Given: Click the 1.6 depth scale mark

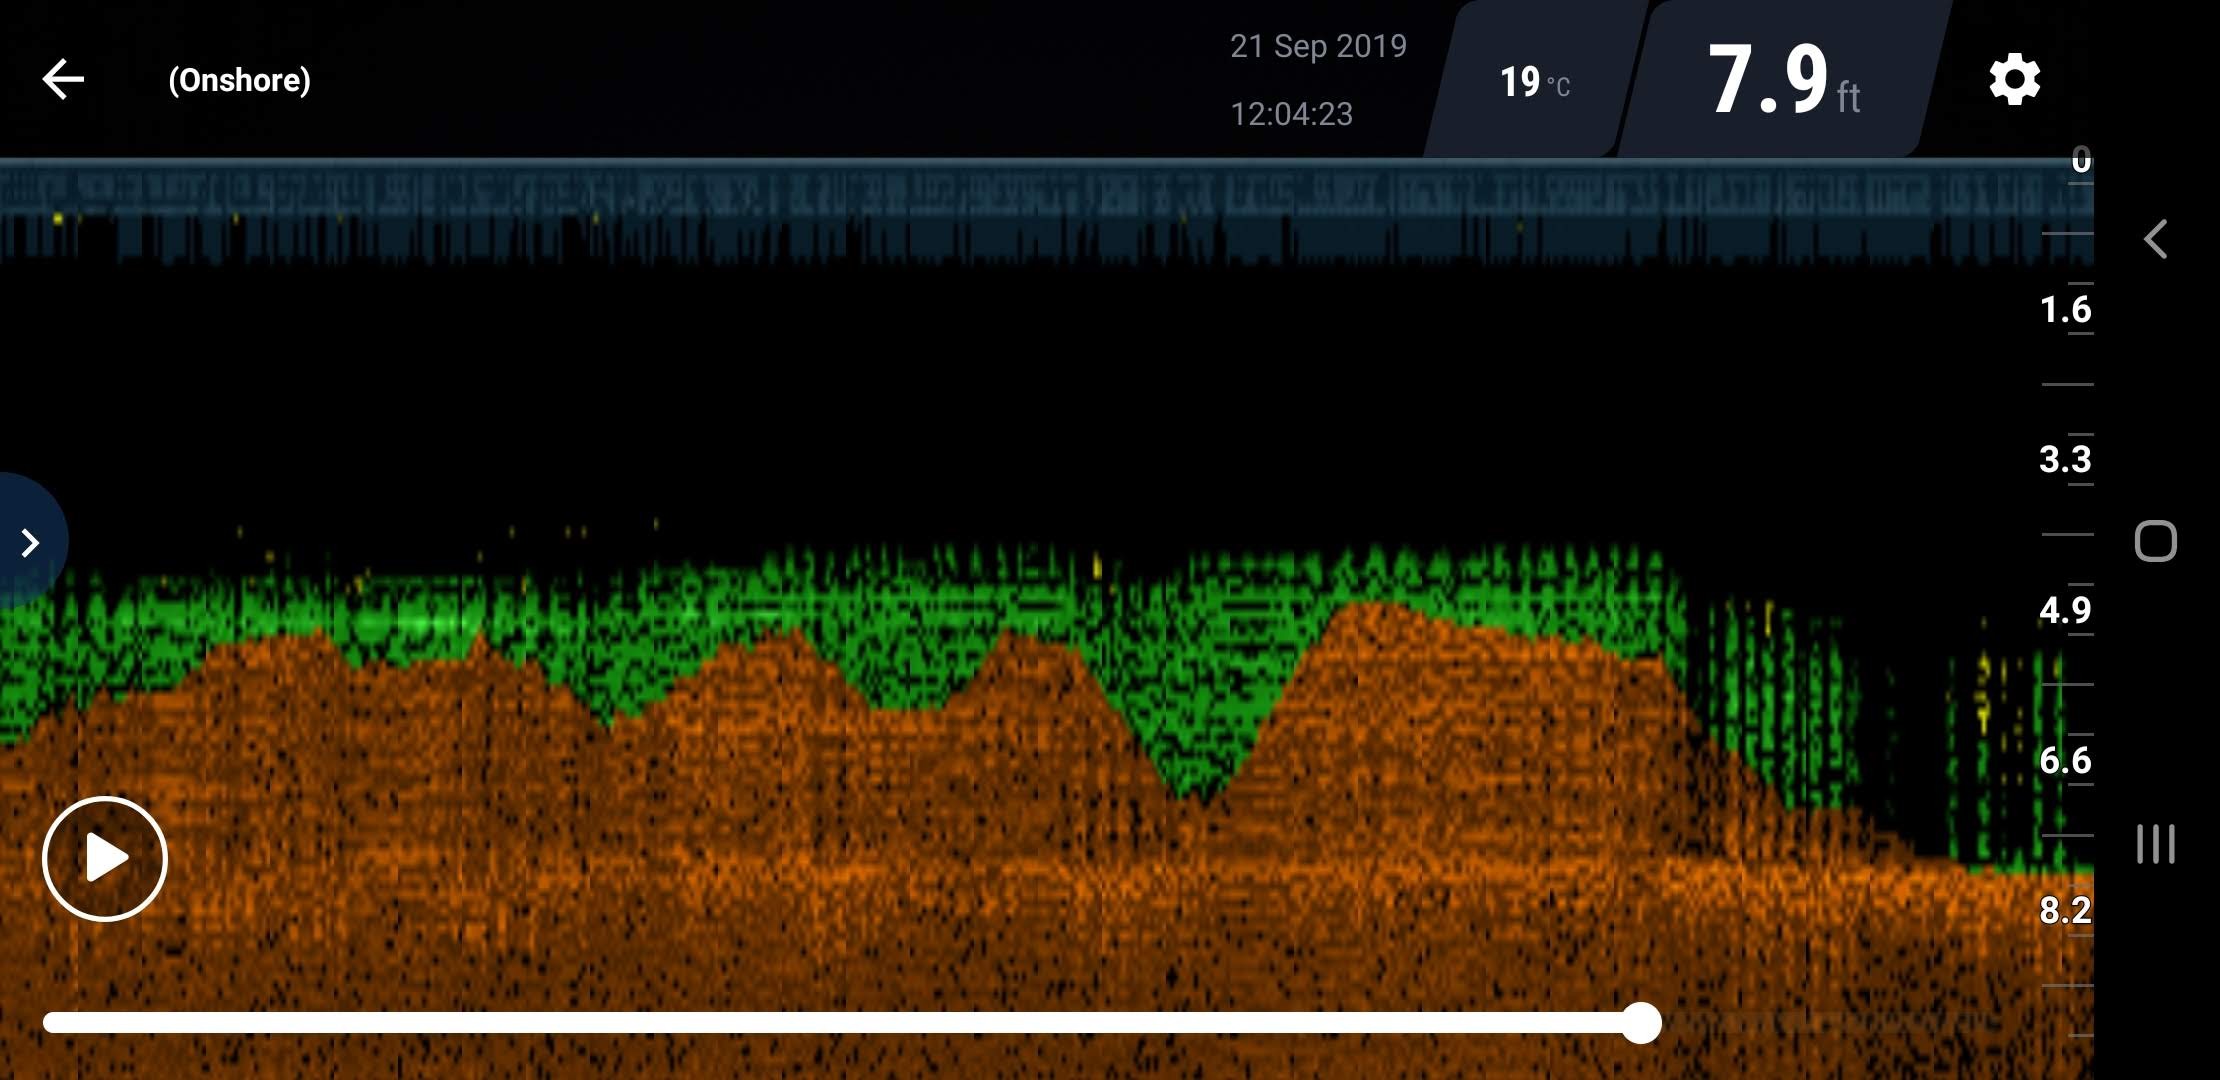Looking at the screenshot, I should pyautogui.click(x=2065, y=310).
